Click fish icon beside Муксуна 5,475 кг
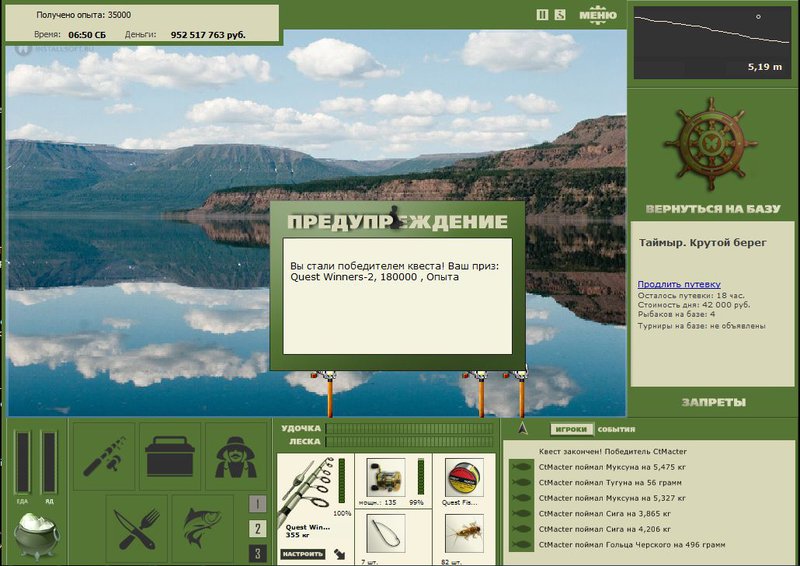This screenshot has width=800, height=566. (x=520, y=467)
